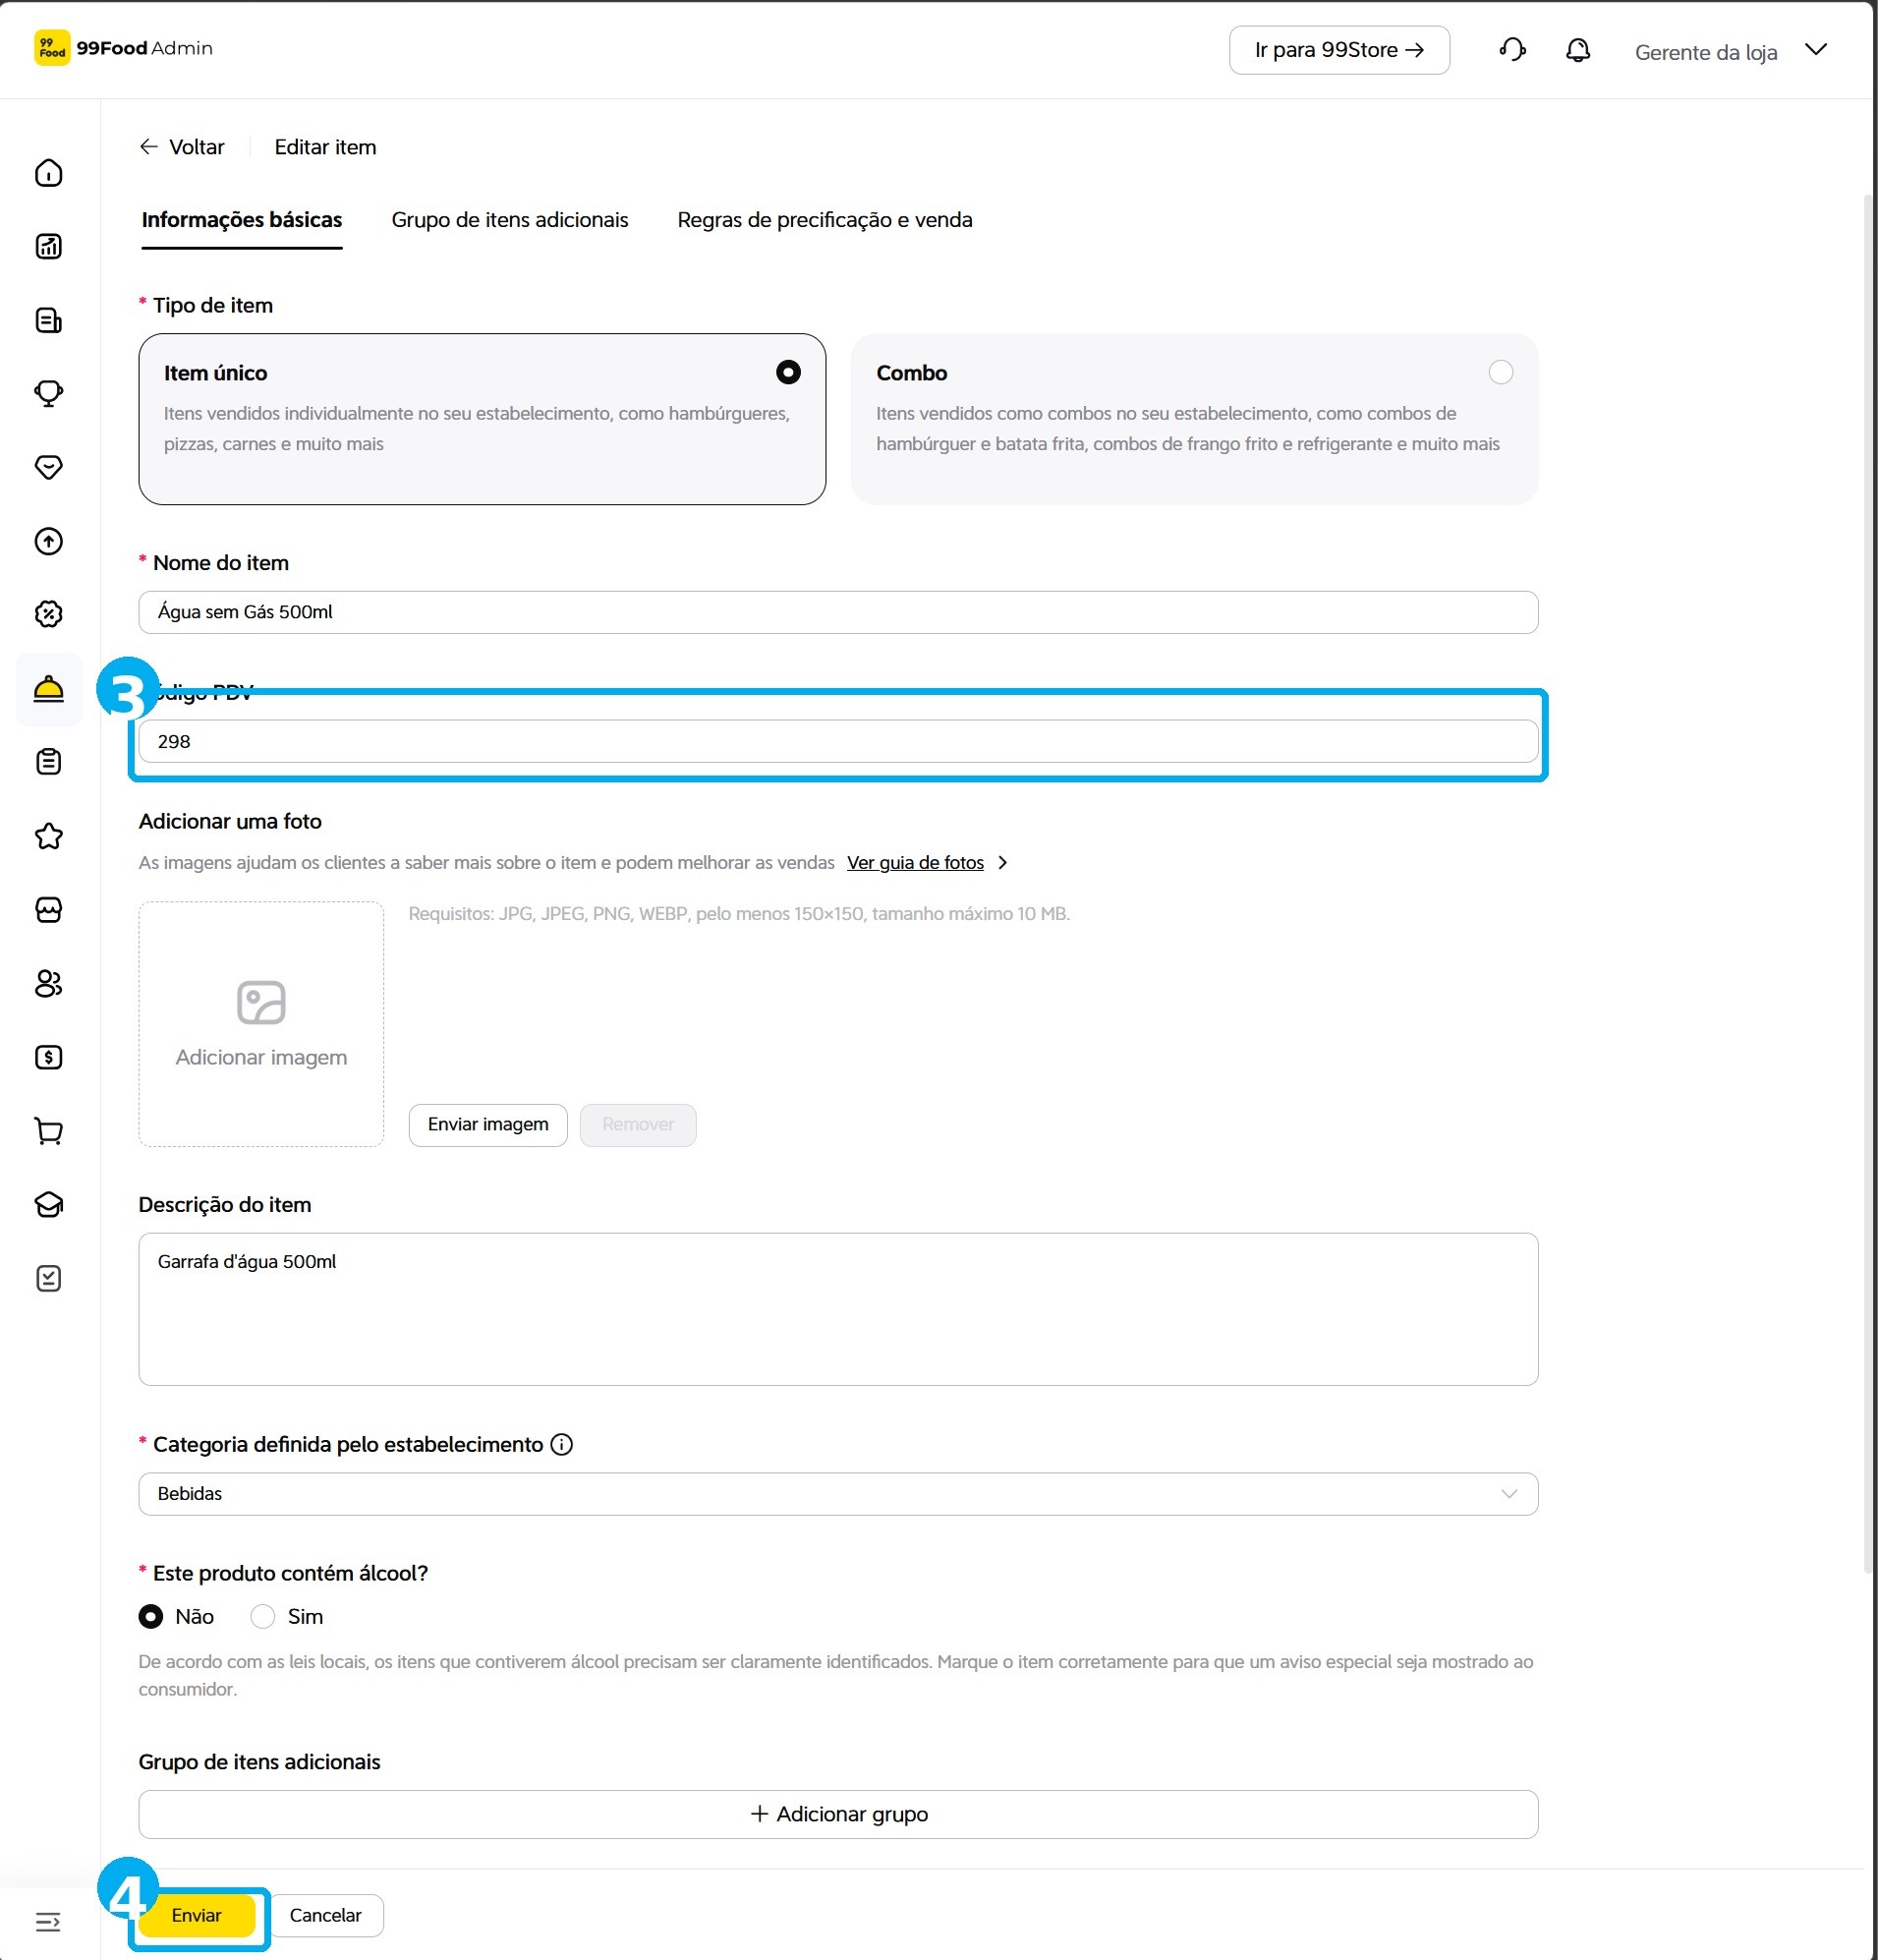Open the home icon in the sidebar
This screenshot has width=1878, height=1960.
(48, 173)
